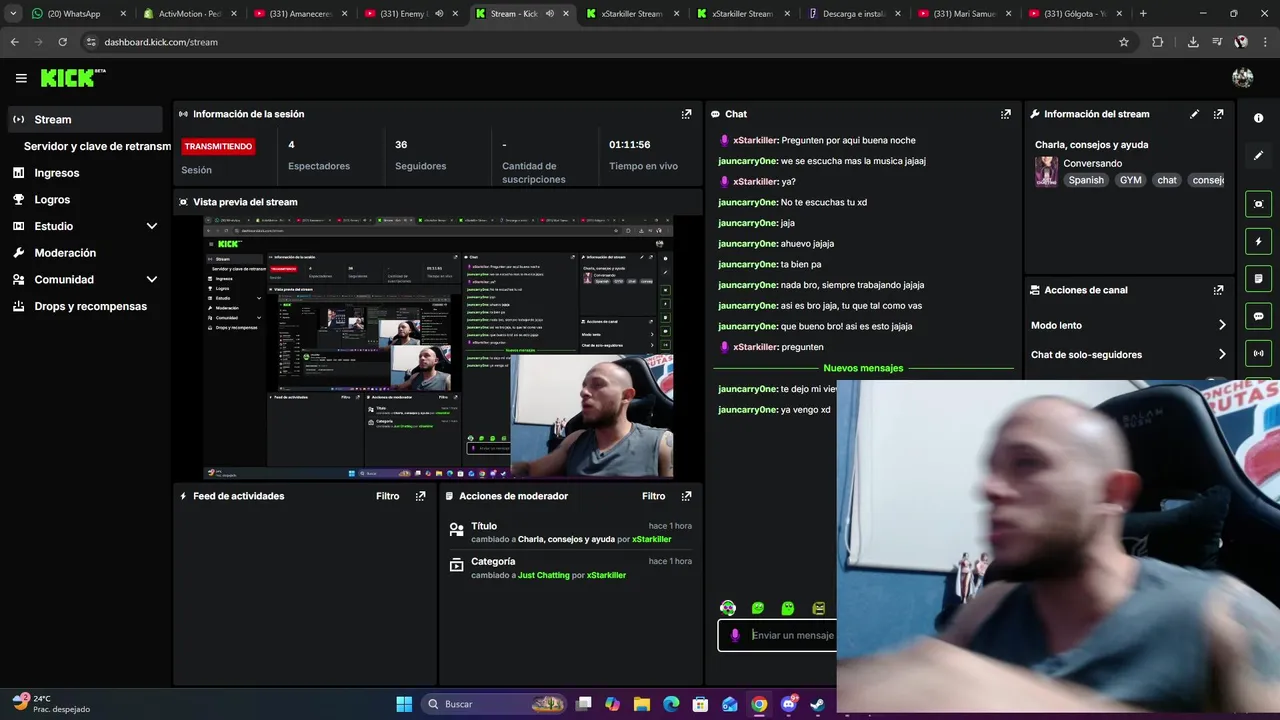Mute the Enemy YouTube tab audio
Screen dimensions: 1280x720
pyautogui.click(x=438, y=14)
